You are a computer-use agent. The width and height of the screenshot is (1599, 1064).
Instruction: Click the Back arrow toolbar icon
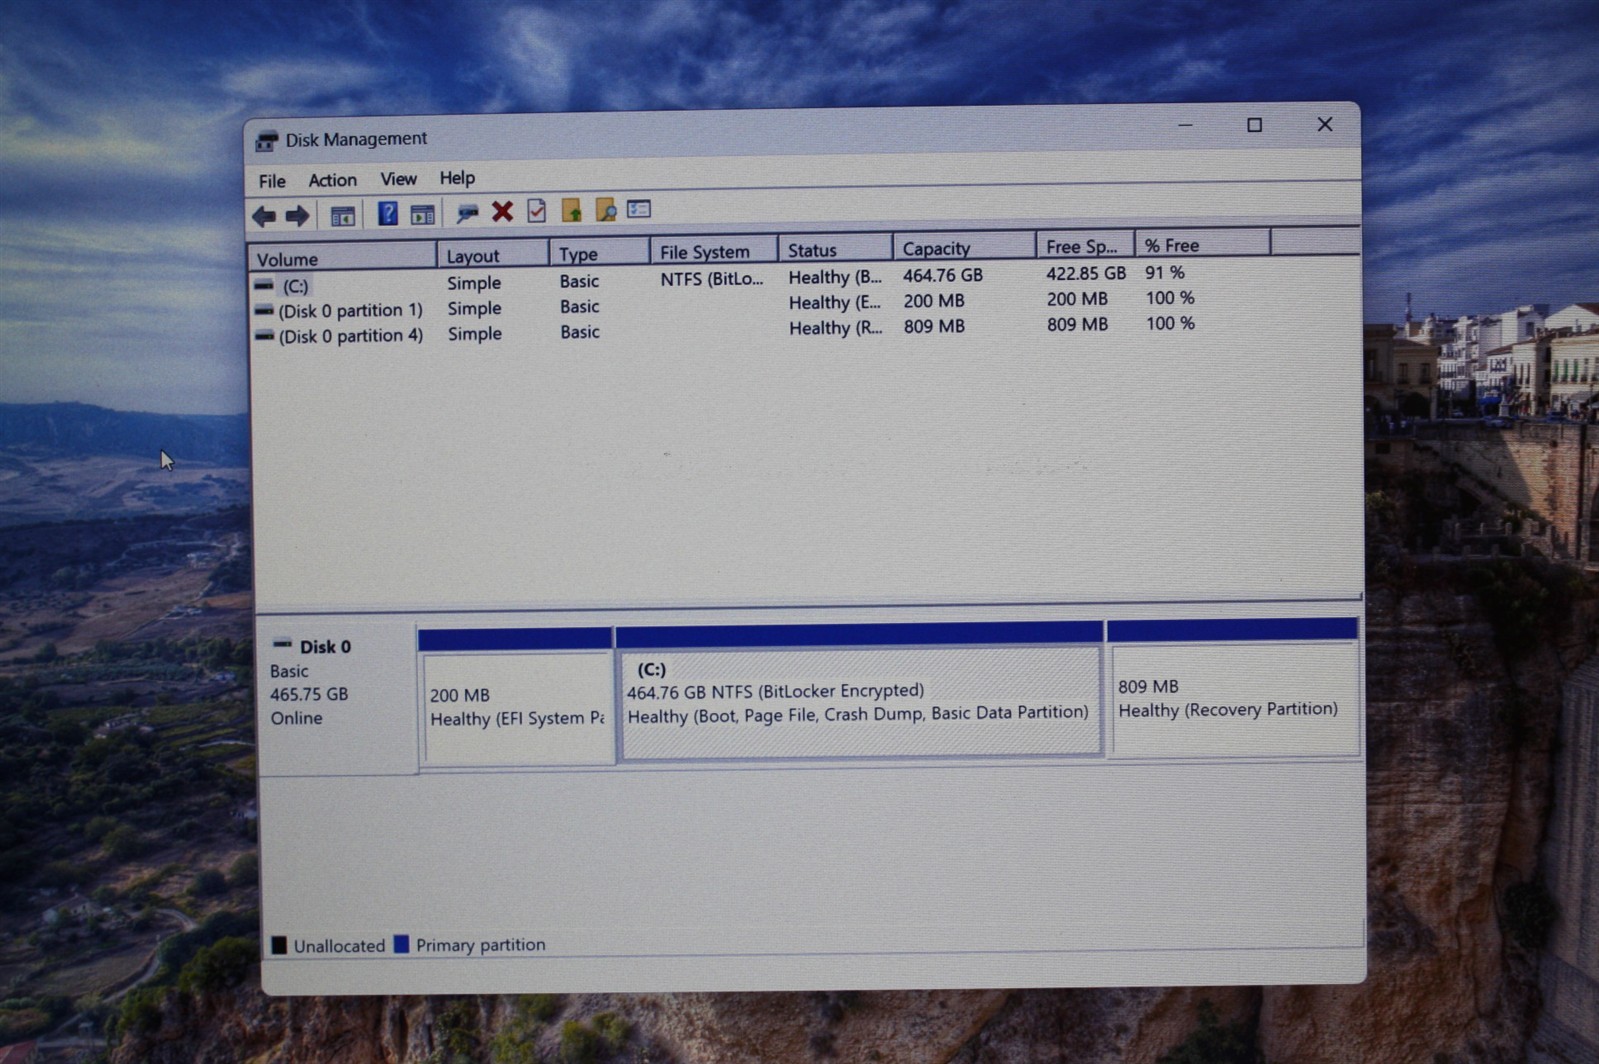[x=264, y=216]
